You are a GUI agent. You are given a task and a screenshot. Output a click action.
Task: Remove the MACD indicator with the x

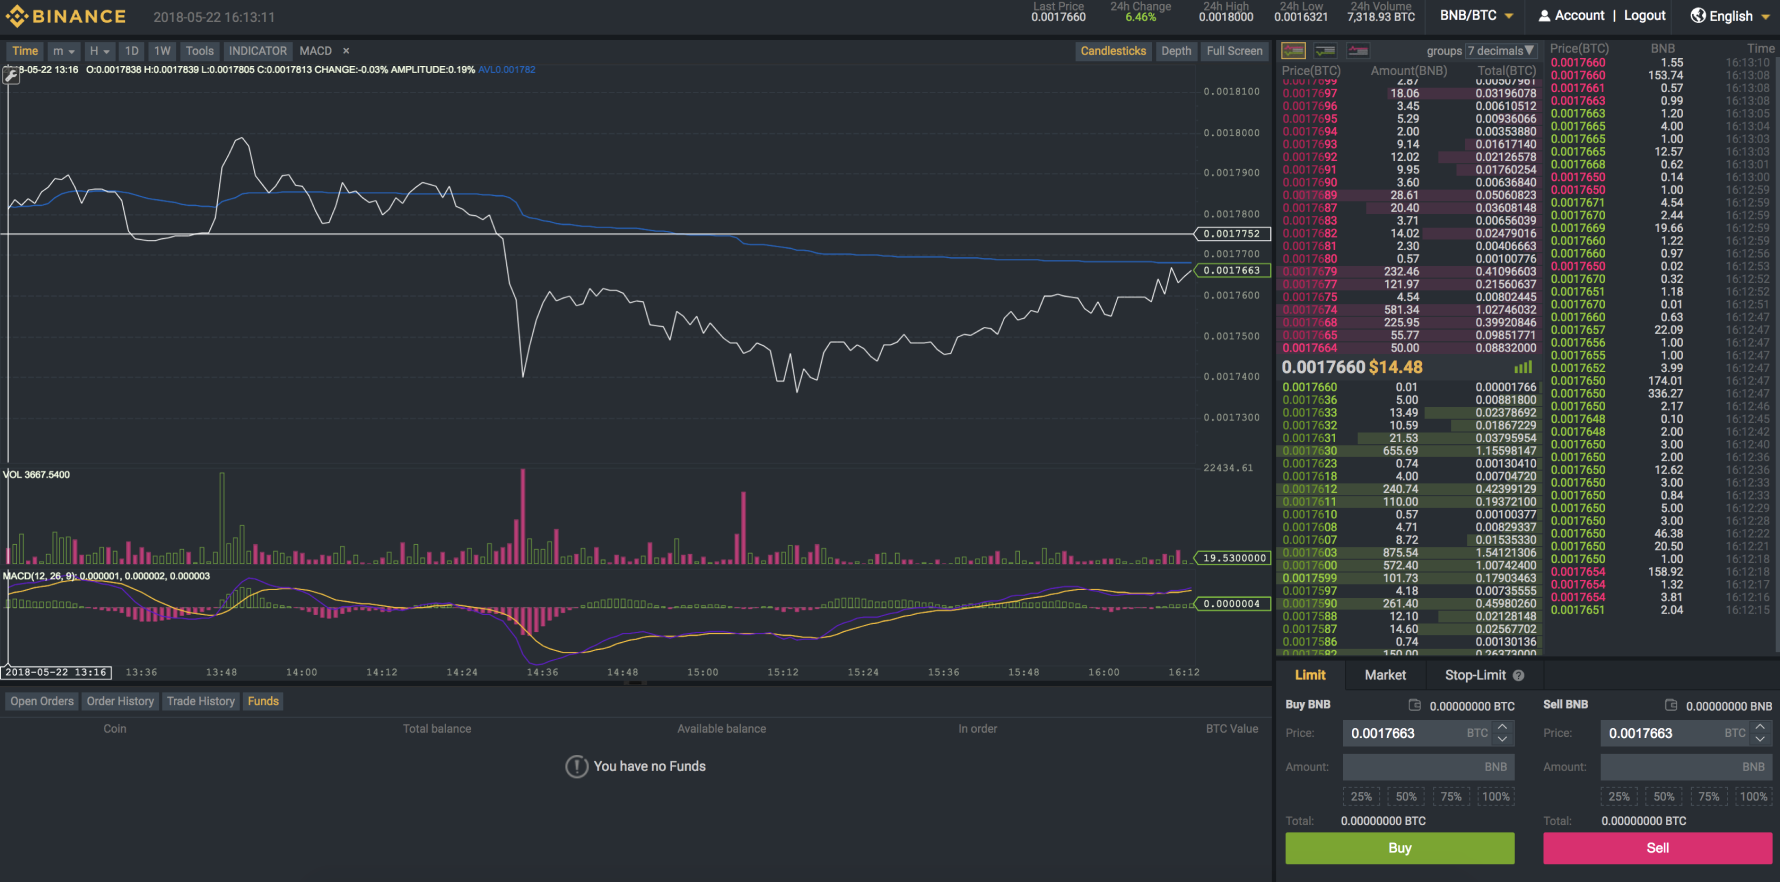pyautogui.click(x=346, y=51)
